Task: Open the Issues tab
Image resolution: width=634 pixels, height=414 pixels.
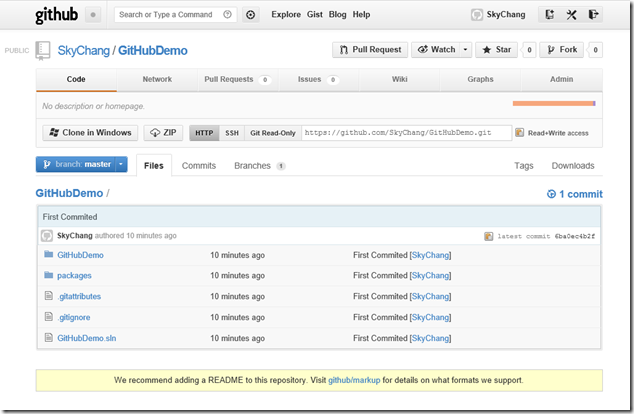Action: 319,80
